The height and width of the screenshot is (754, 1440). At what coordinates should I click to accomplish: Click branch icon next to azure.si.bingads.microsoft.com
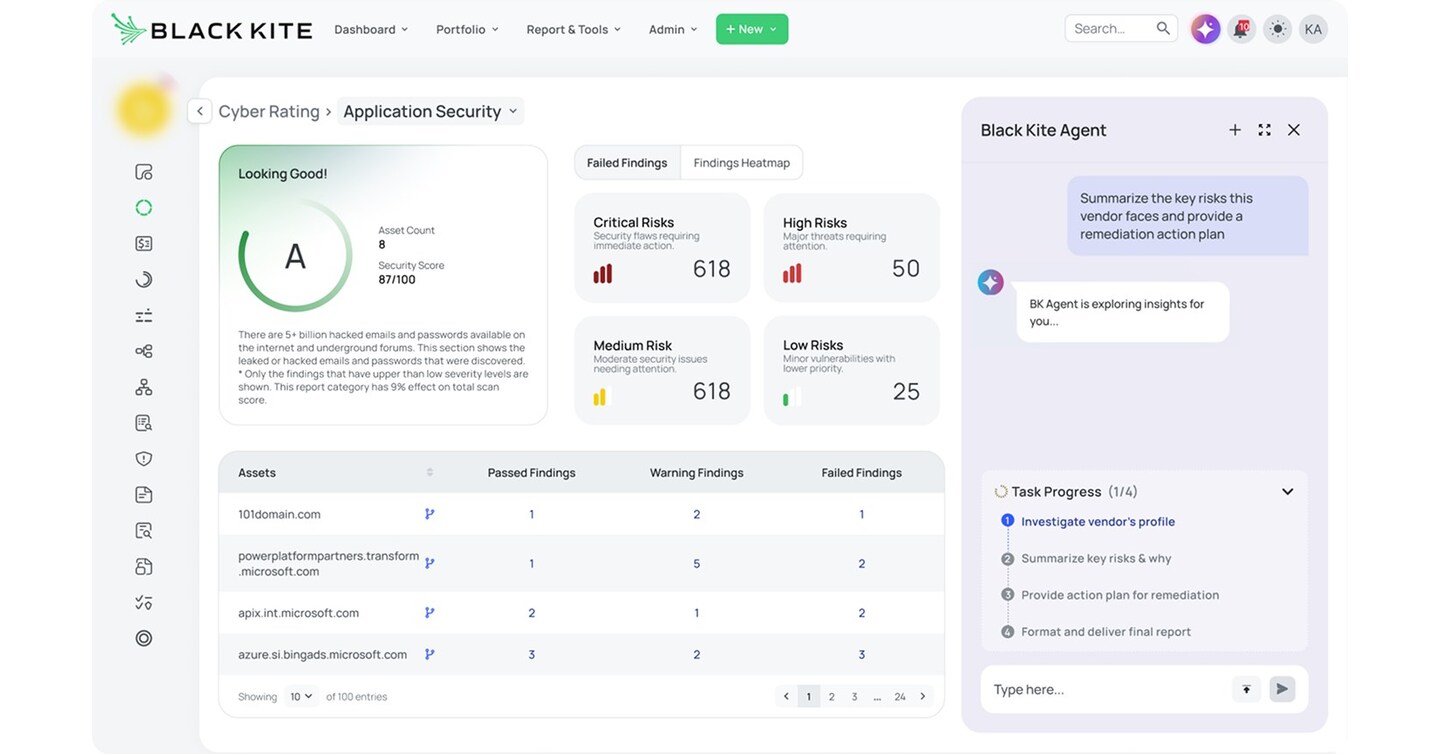tap(430, 655)
